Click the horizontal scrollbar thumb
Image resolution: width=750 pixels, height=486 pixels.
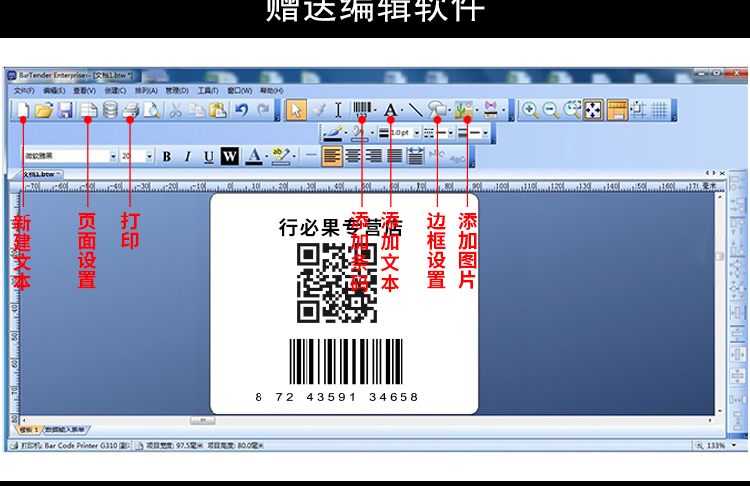[202, 420]
